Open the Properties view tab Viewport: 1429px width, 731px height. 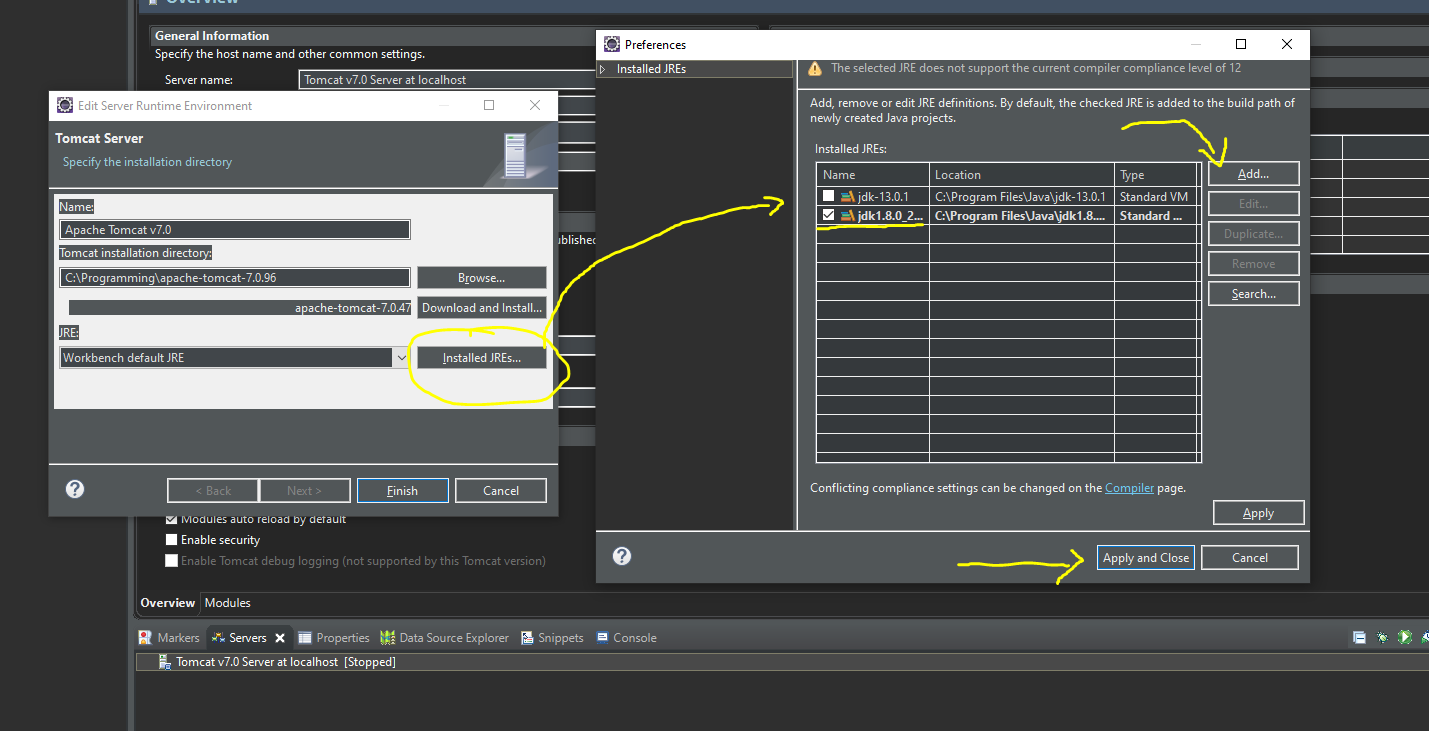342,638
